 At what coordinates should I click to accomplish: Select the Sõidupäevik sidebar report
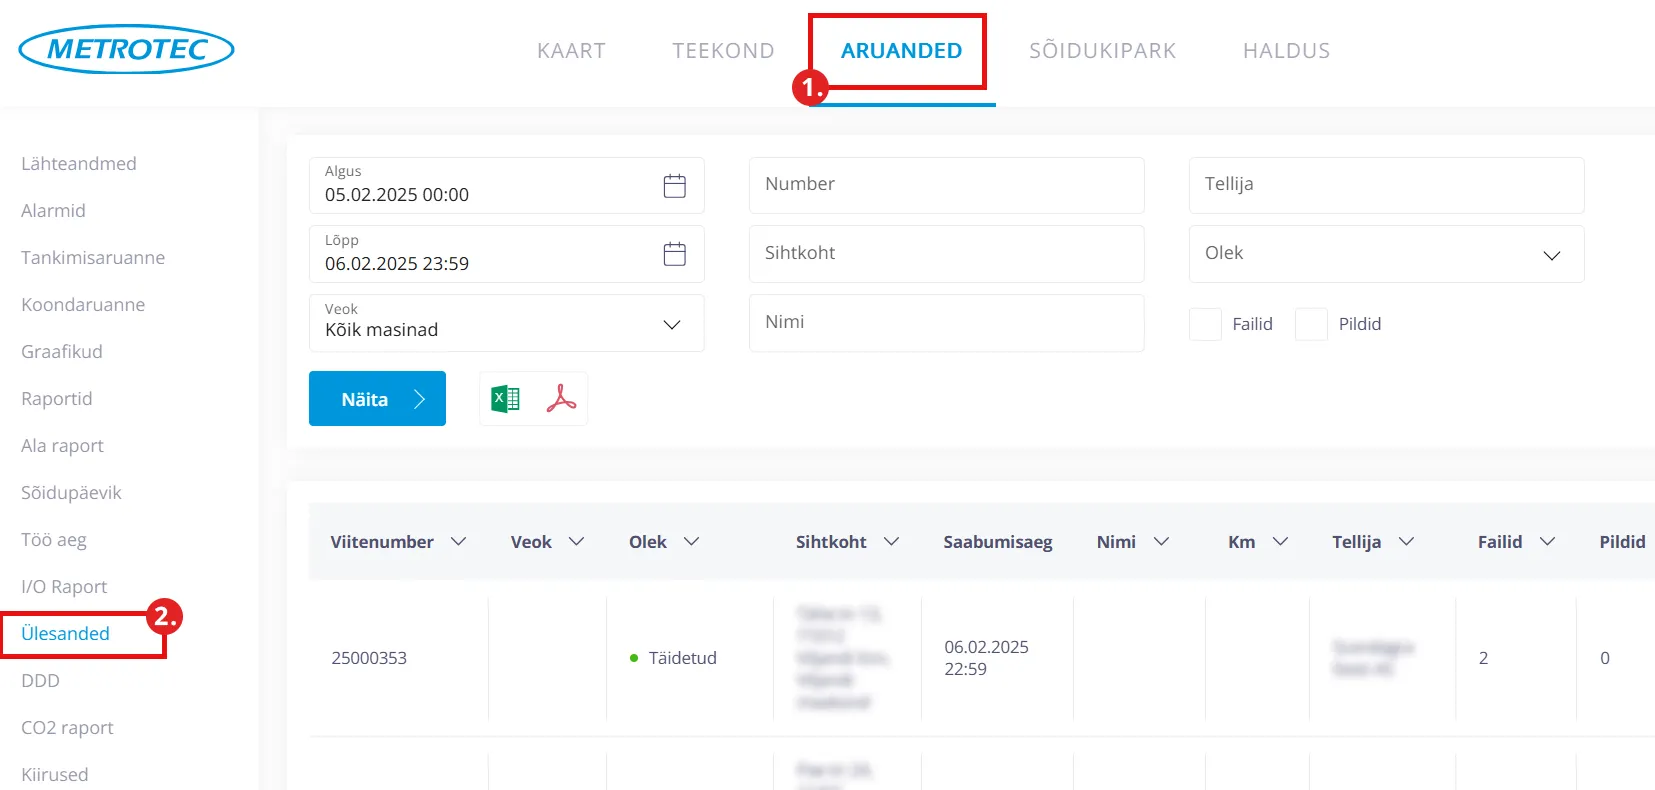[x=71, y=493]
